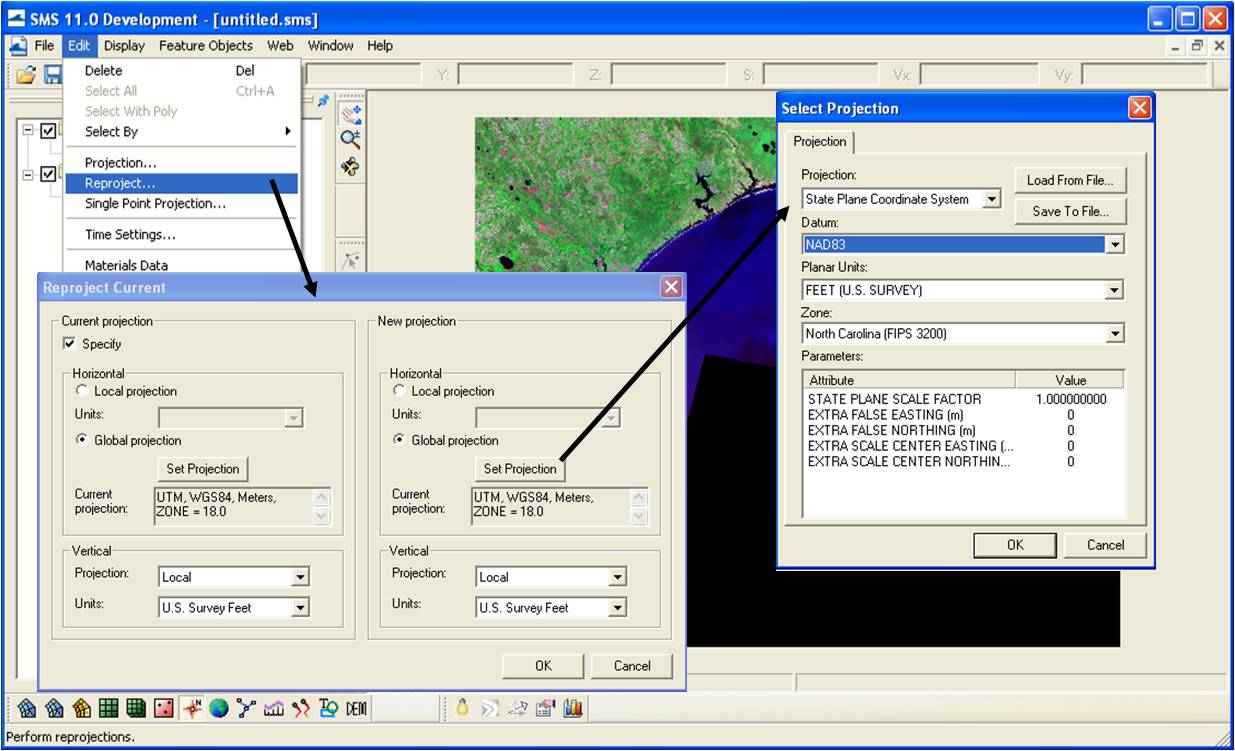1235x751 pixels.
Task: Open the Display menu
Action: pos(124,46)
